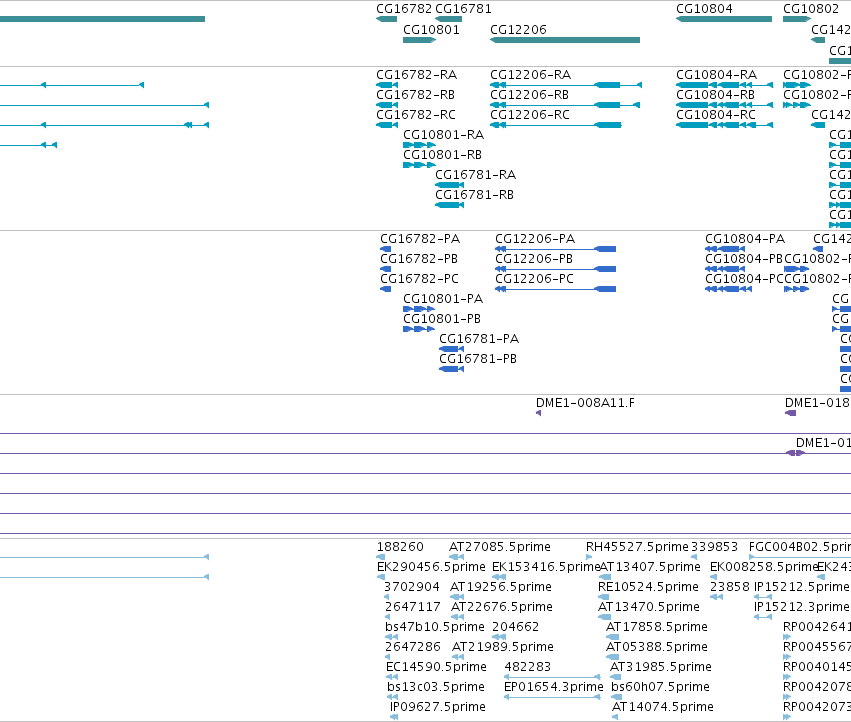
Task: Select the CG16781-RB transcript label
Action: coord(474,194)
